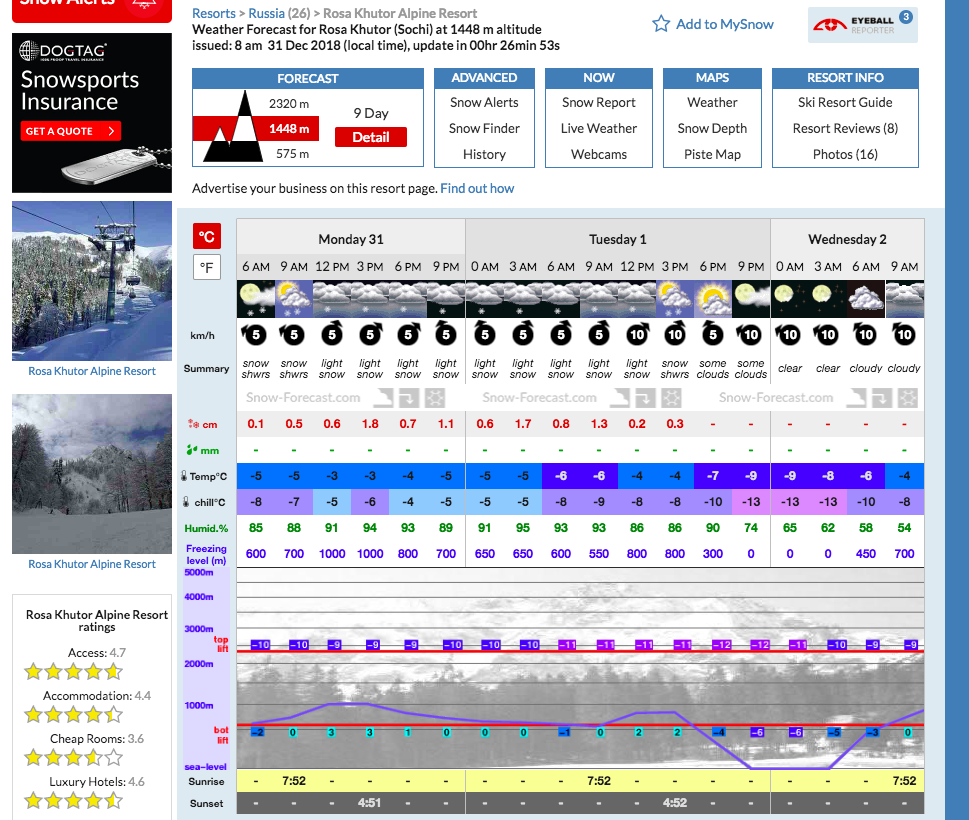
Task: Click Add to MySnow link
Action: tap(725, 24)
